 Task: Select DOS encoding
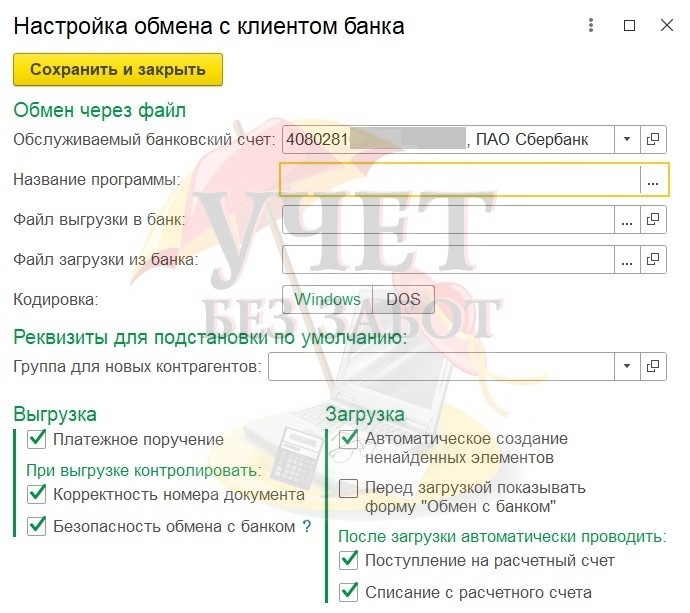click(403, 300)
